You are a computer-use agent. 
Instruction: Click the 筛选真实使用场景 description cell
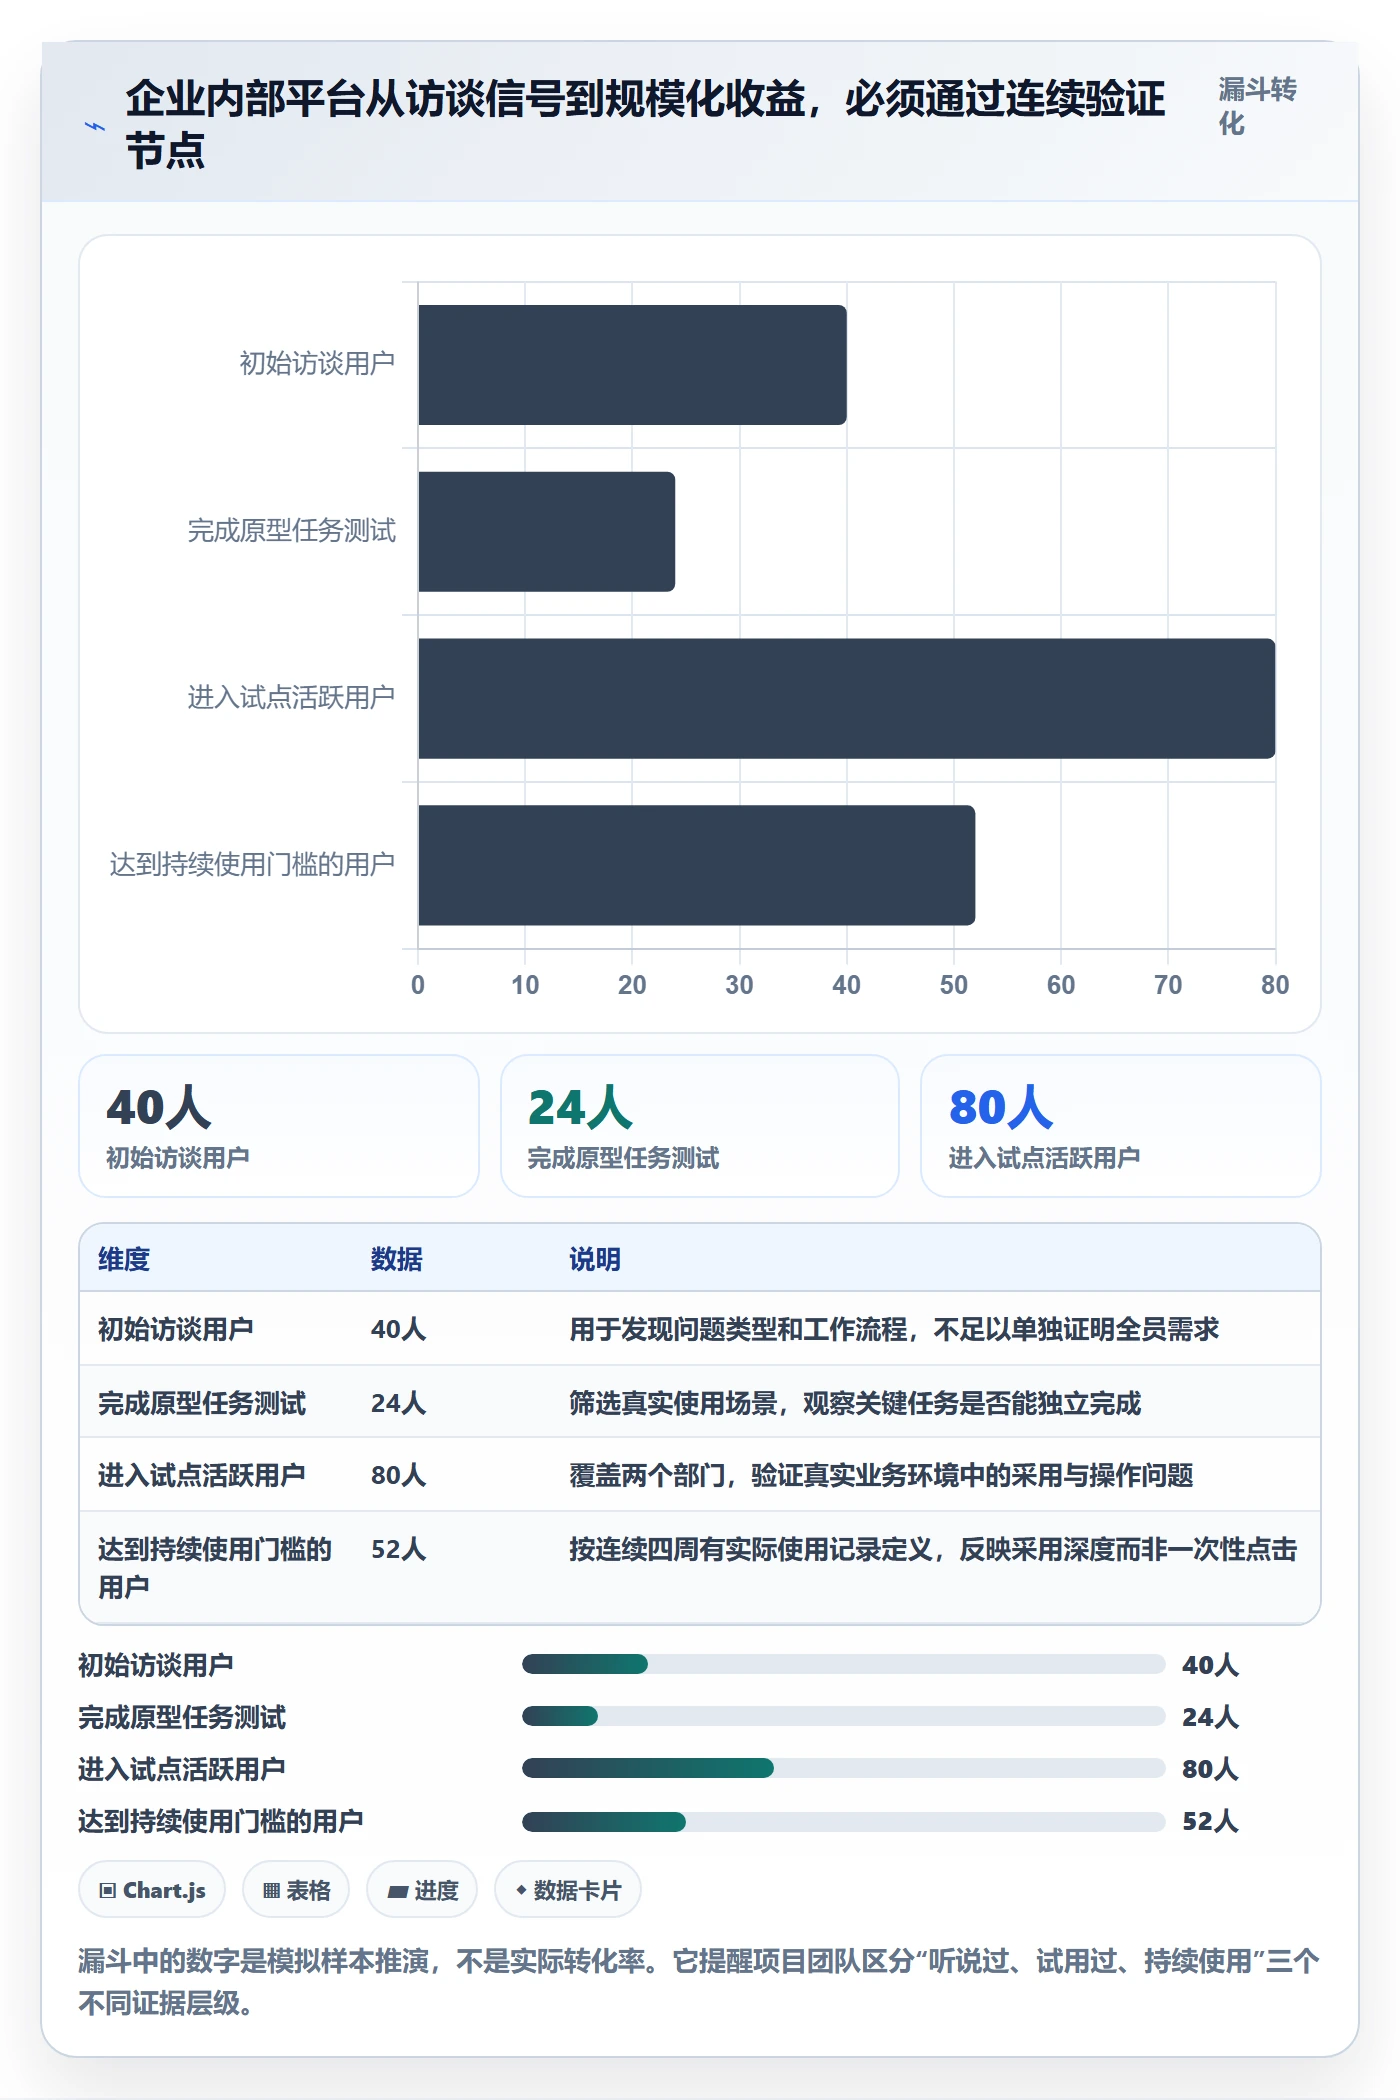tap(856, 1403)
